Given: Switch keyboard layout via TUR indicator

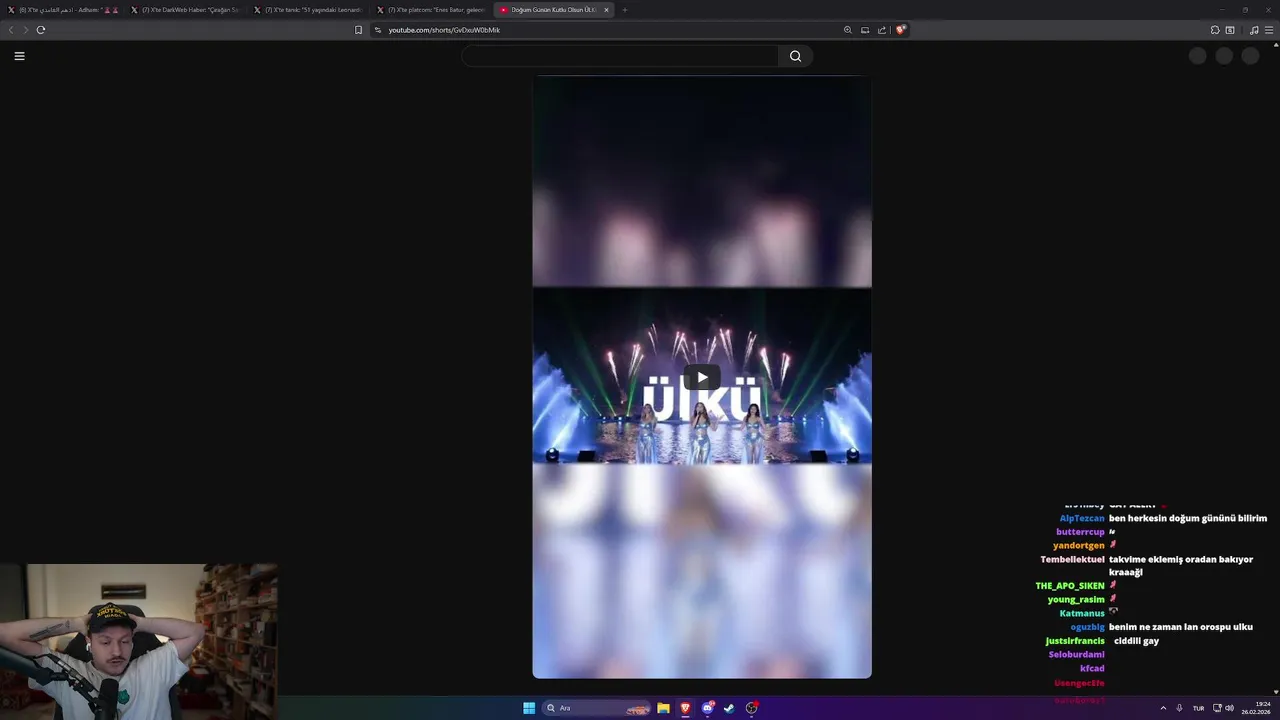Looking at the screenshot, I should [x=1198, y=708].
